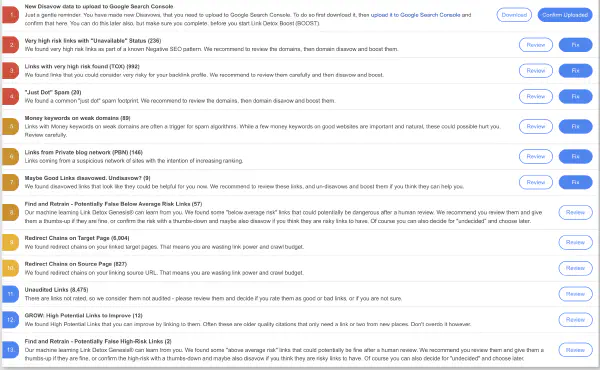Review Maybe Good Links disavowed item
The image size is (600, 370).
coord(536,182)
